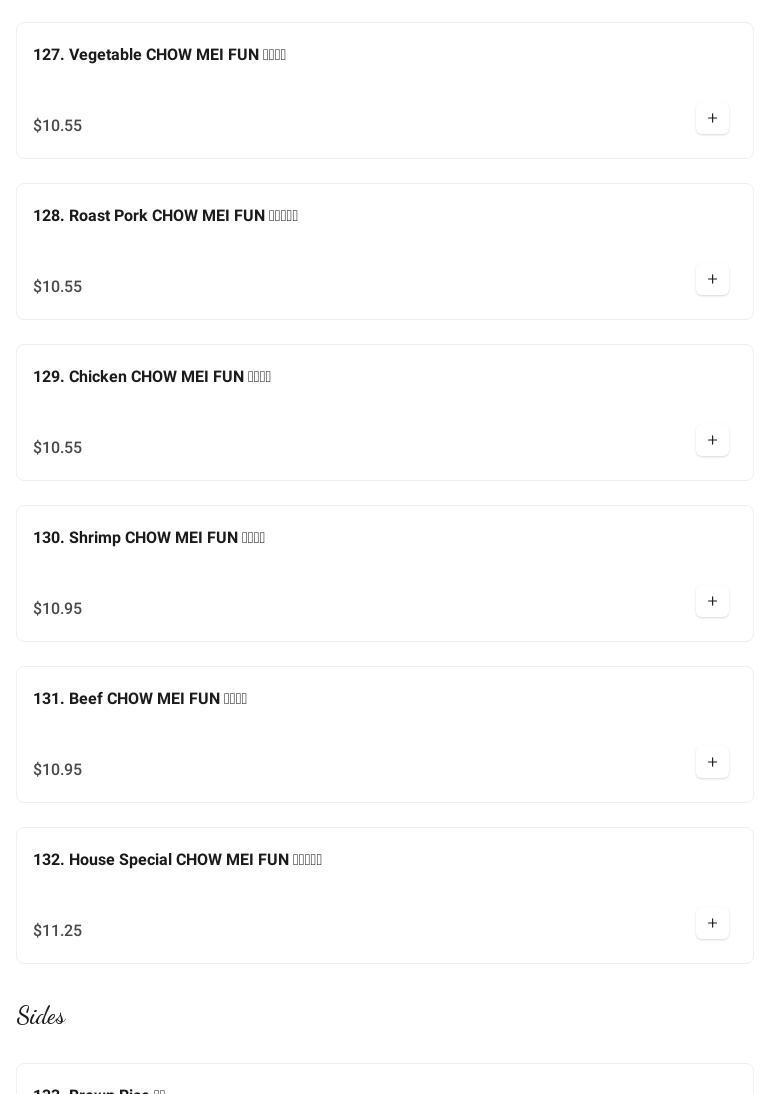Open item 127 Vegetable Chow Mei Fun title
Image resolution: width=770 pixels, height=1094 pixels.
pyautogui.click(x=159, y=55)
